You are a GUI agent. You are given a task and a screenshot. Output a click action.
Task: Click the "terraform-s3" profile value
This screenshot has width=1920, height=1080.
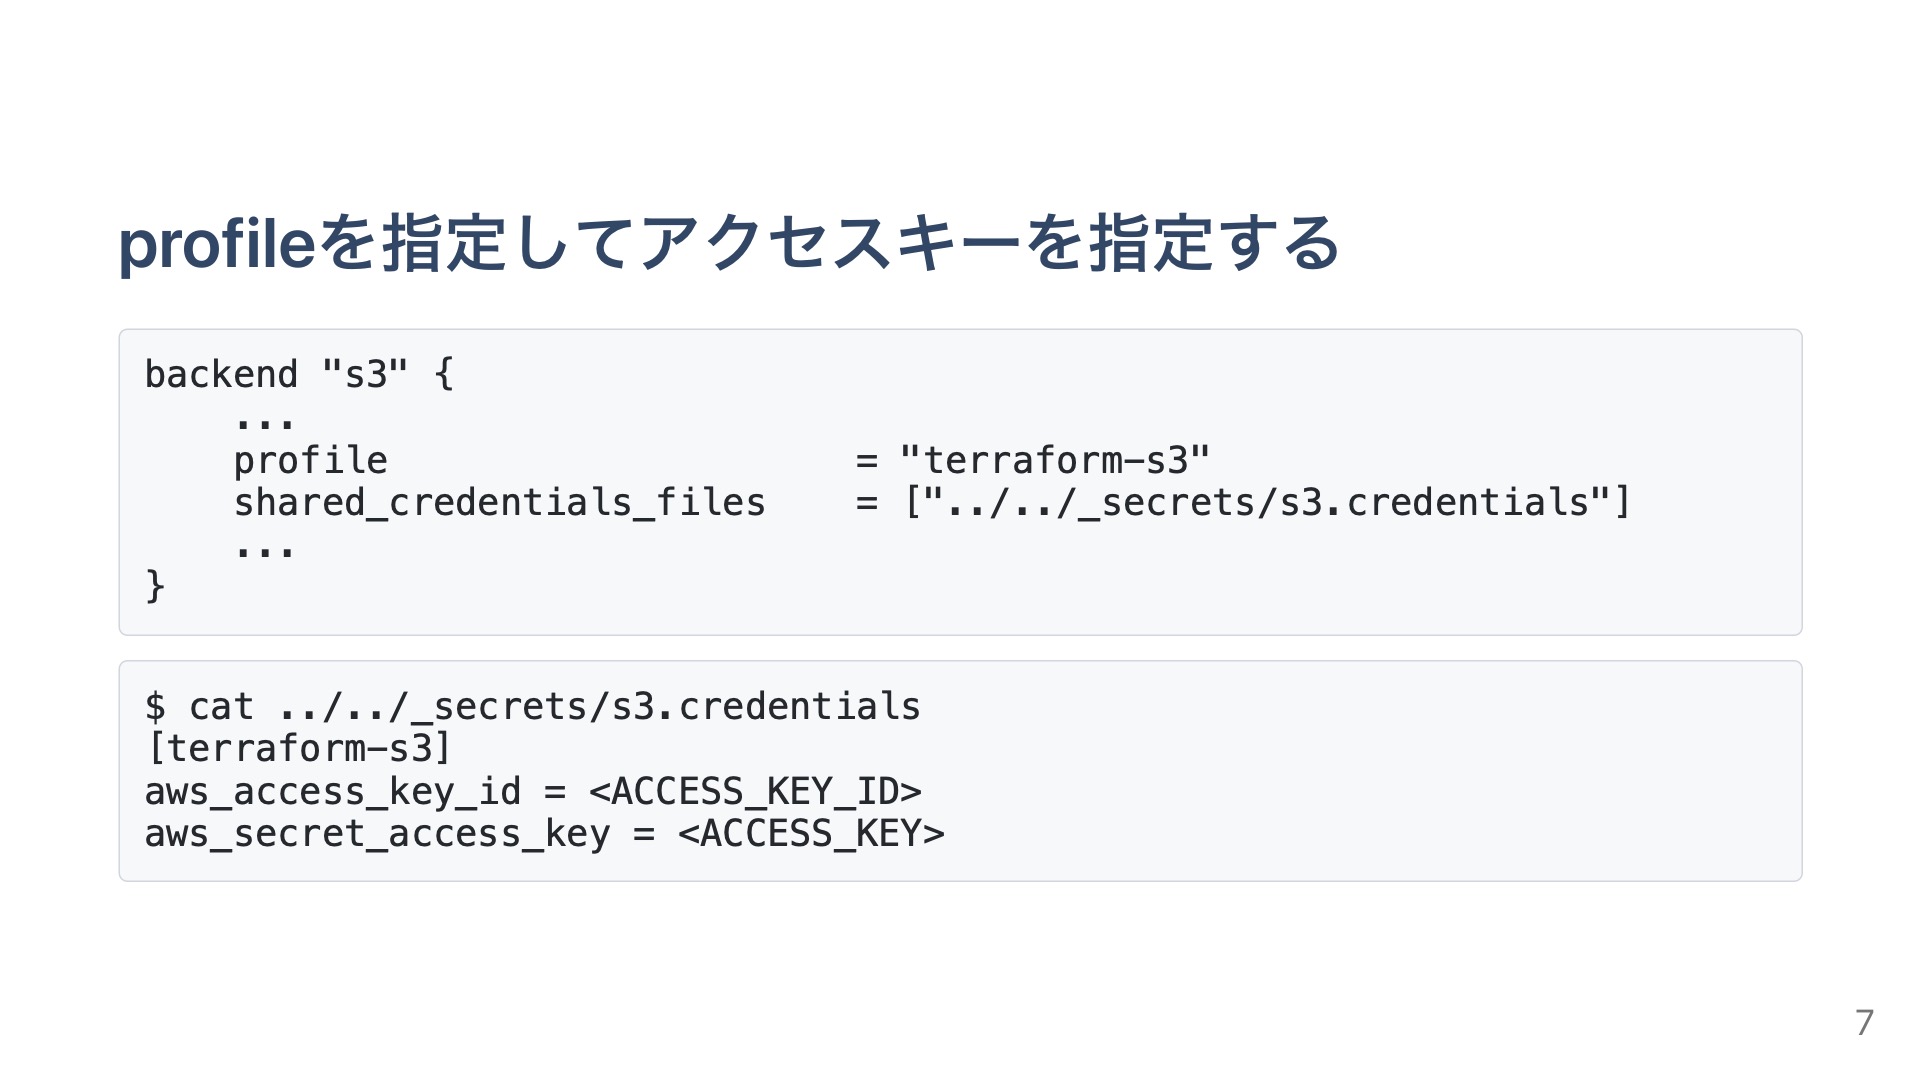coord(1055,461)
